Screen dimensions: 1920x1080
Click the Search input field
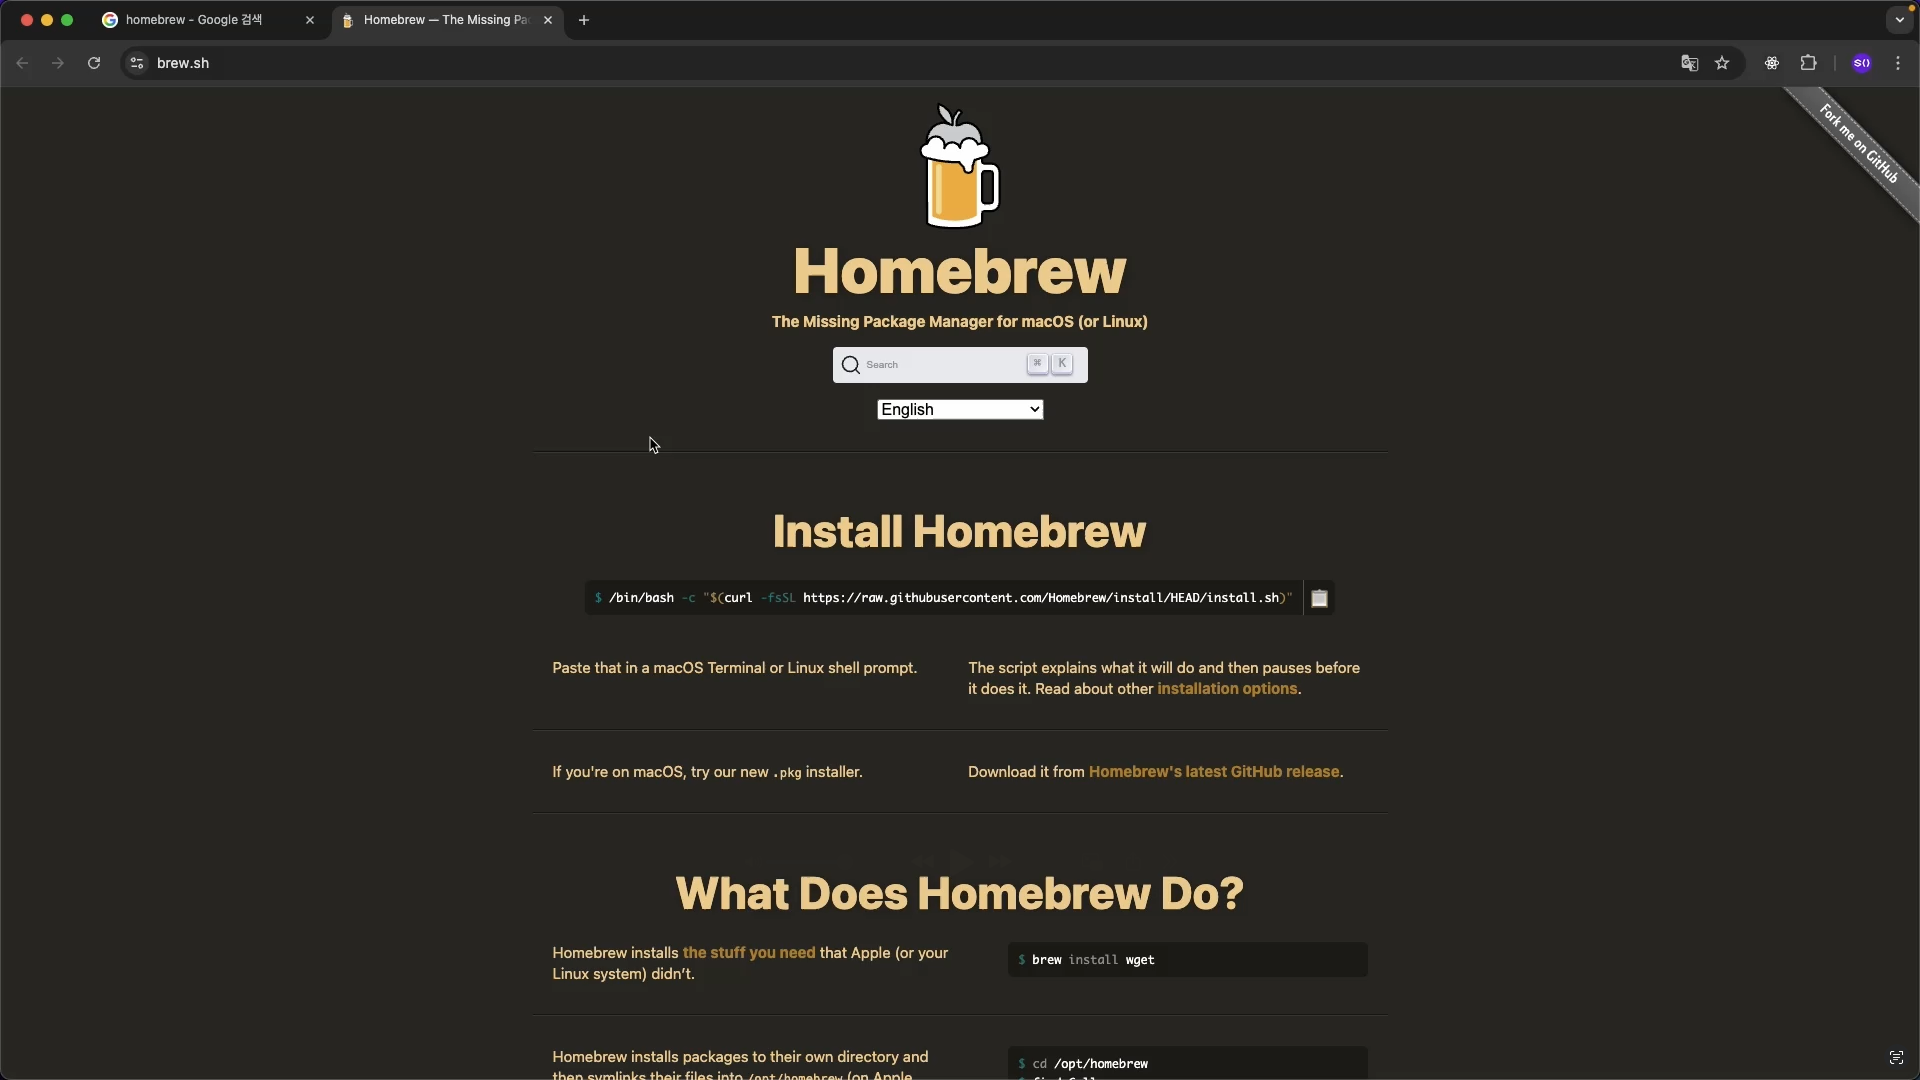click(x=940, y=365)
